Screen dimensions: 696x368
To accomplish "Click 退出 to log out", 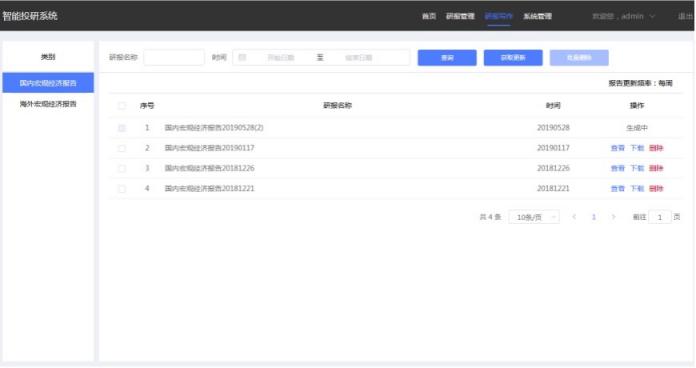I will tap(685, 16).
